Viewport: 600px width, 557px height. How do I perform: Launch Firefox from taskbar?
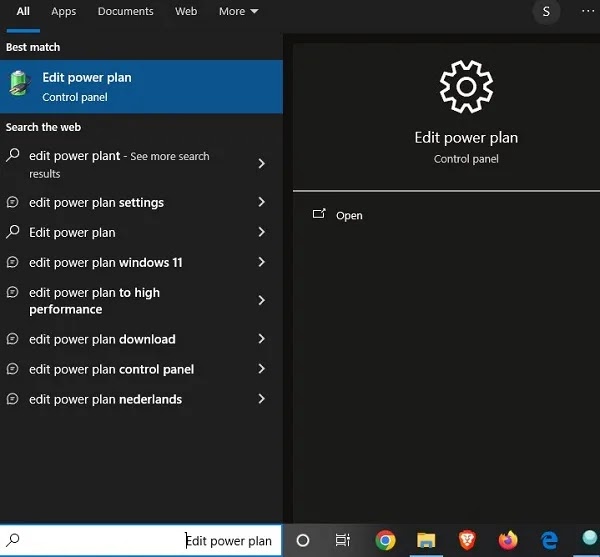coord(508,540)
